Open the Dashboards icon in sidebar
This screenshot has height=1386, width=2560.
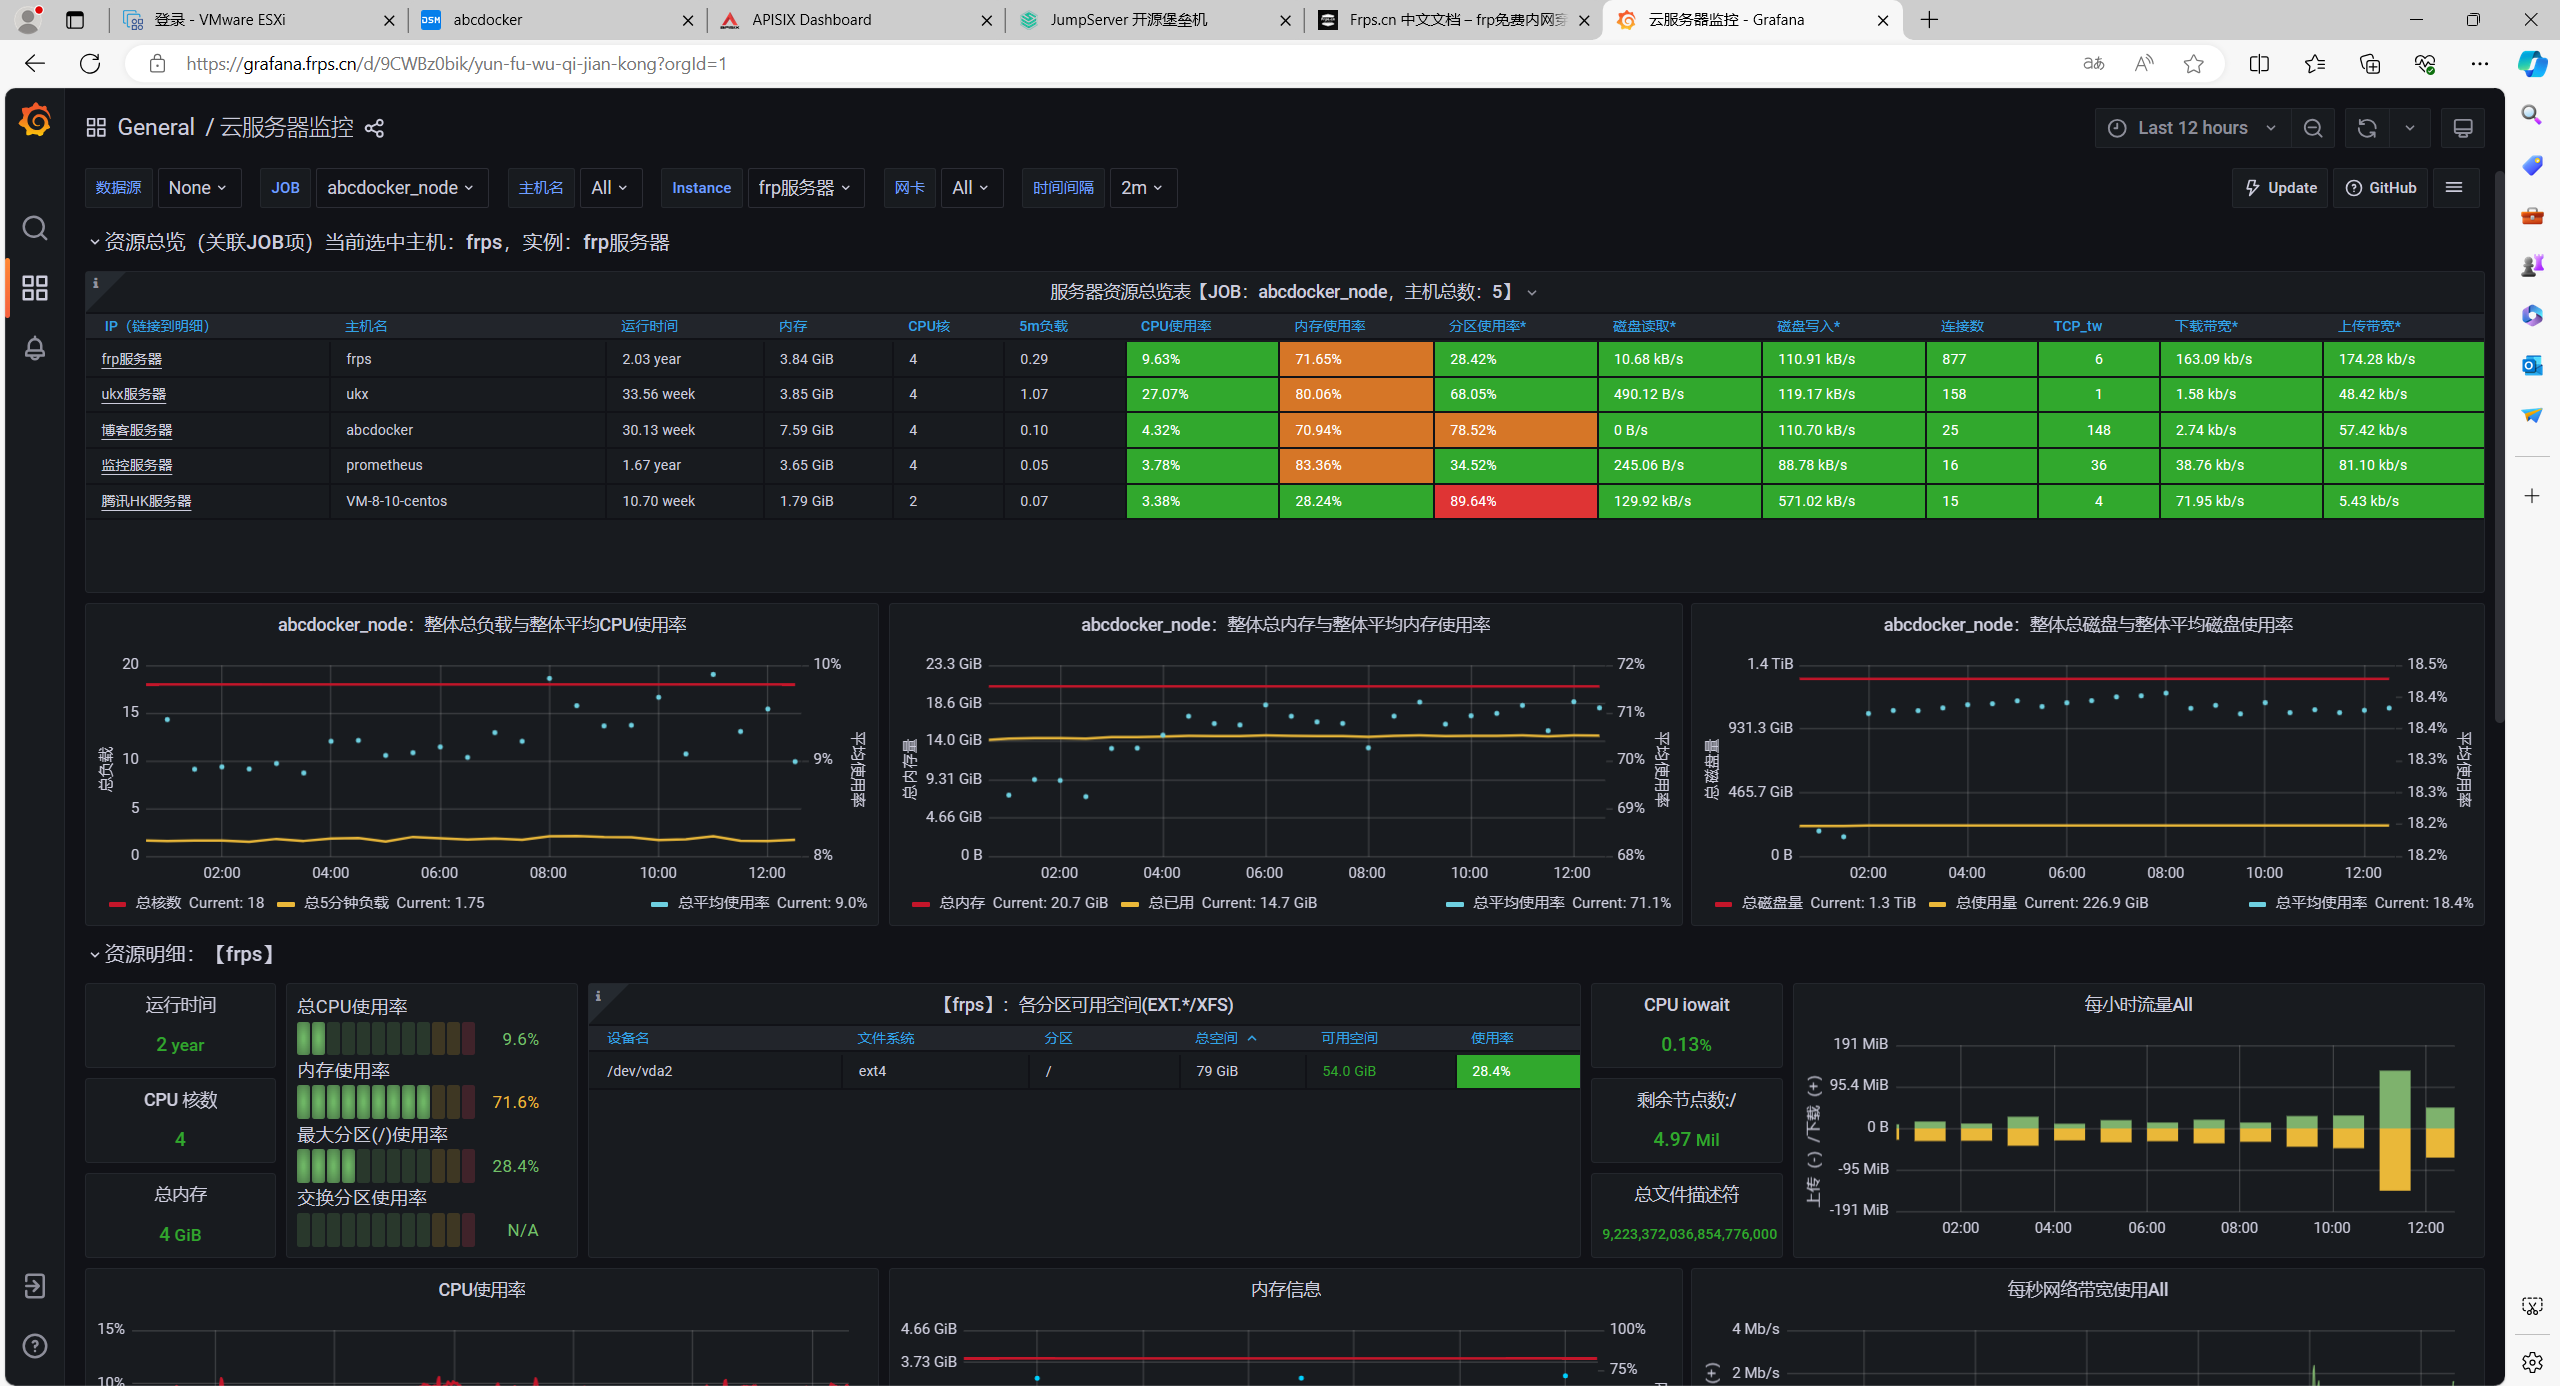[x=35, y=288]
